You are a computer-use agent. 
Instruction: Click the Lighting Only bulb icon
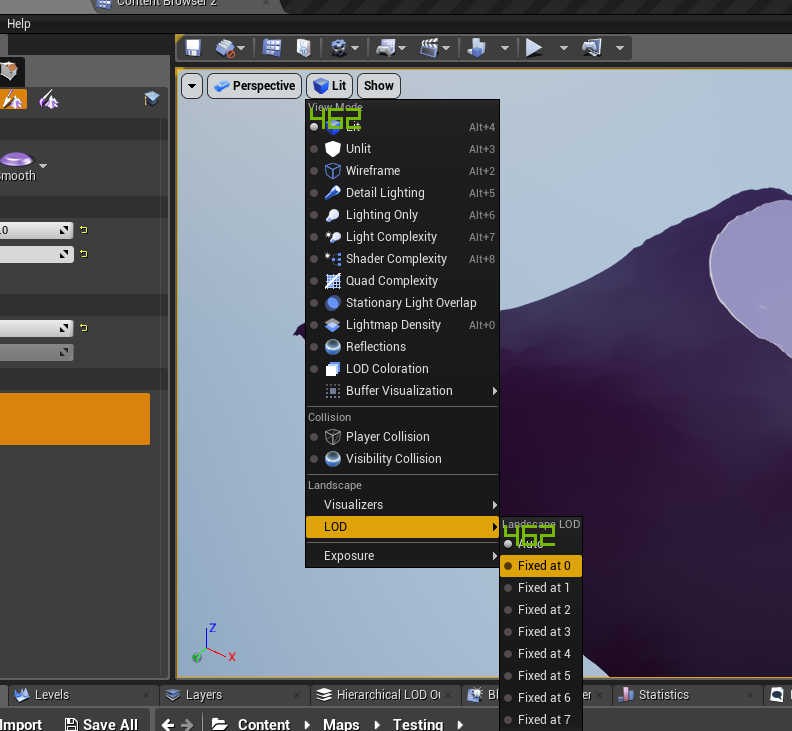point(332,215)
